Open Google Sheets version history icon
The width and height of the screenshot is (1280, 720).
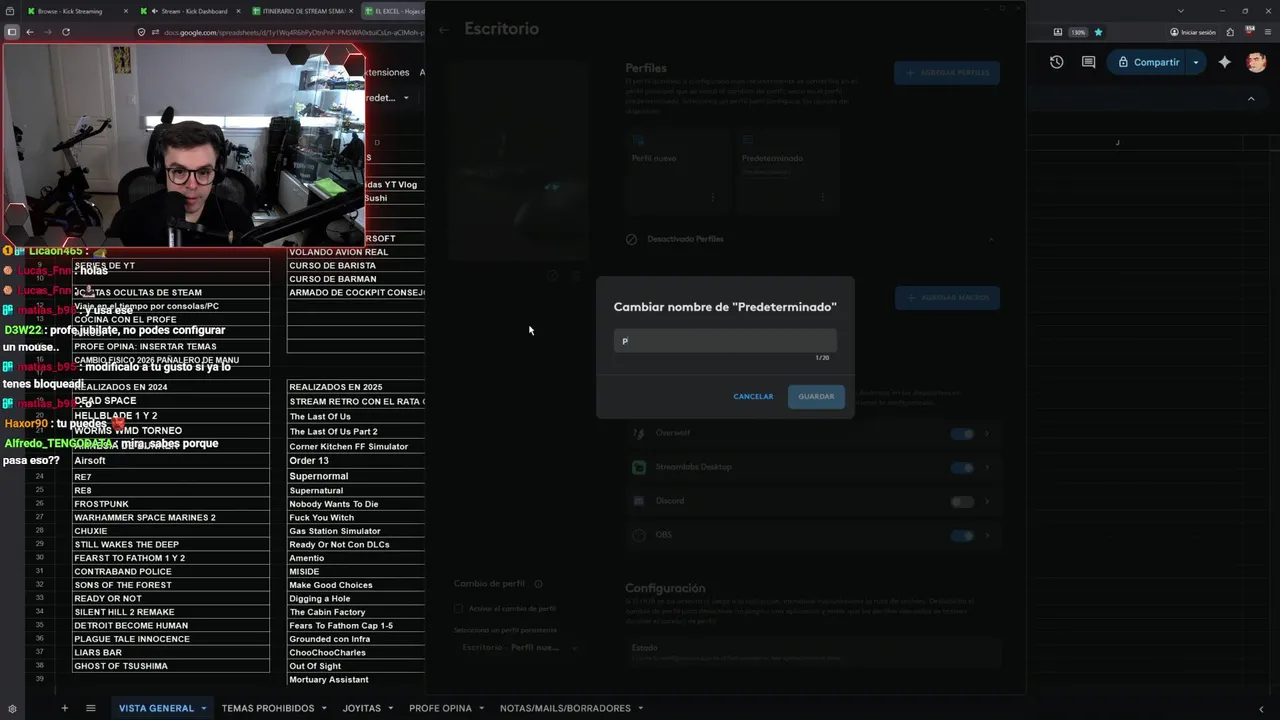[x=1057, y=62]
